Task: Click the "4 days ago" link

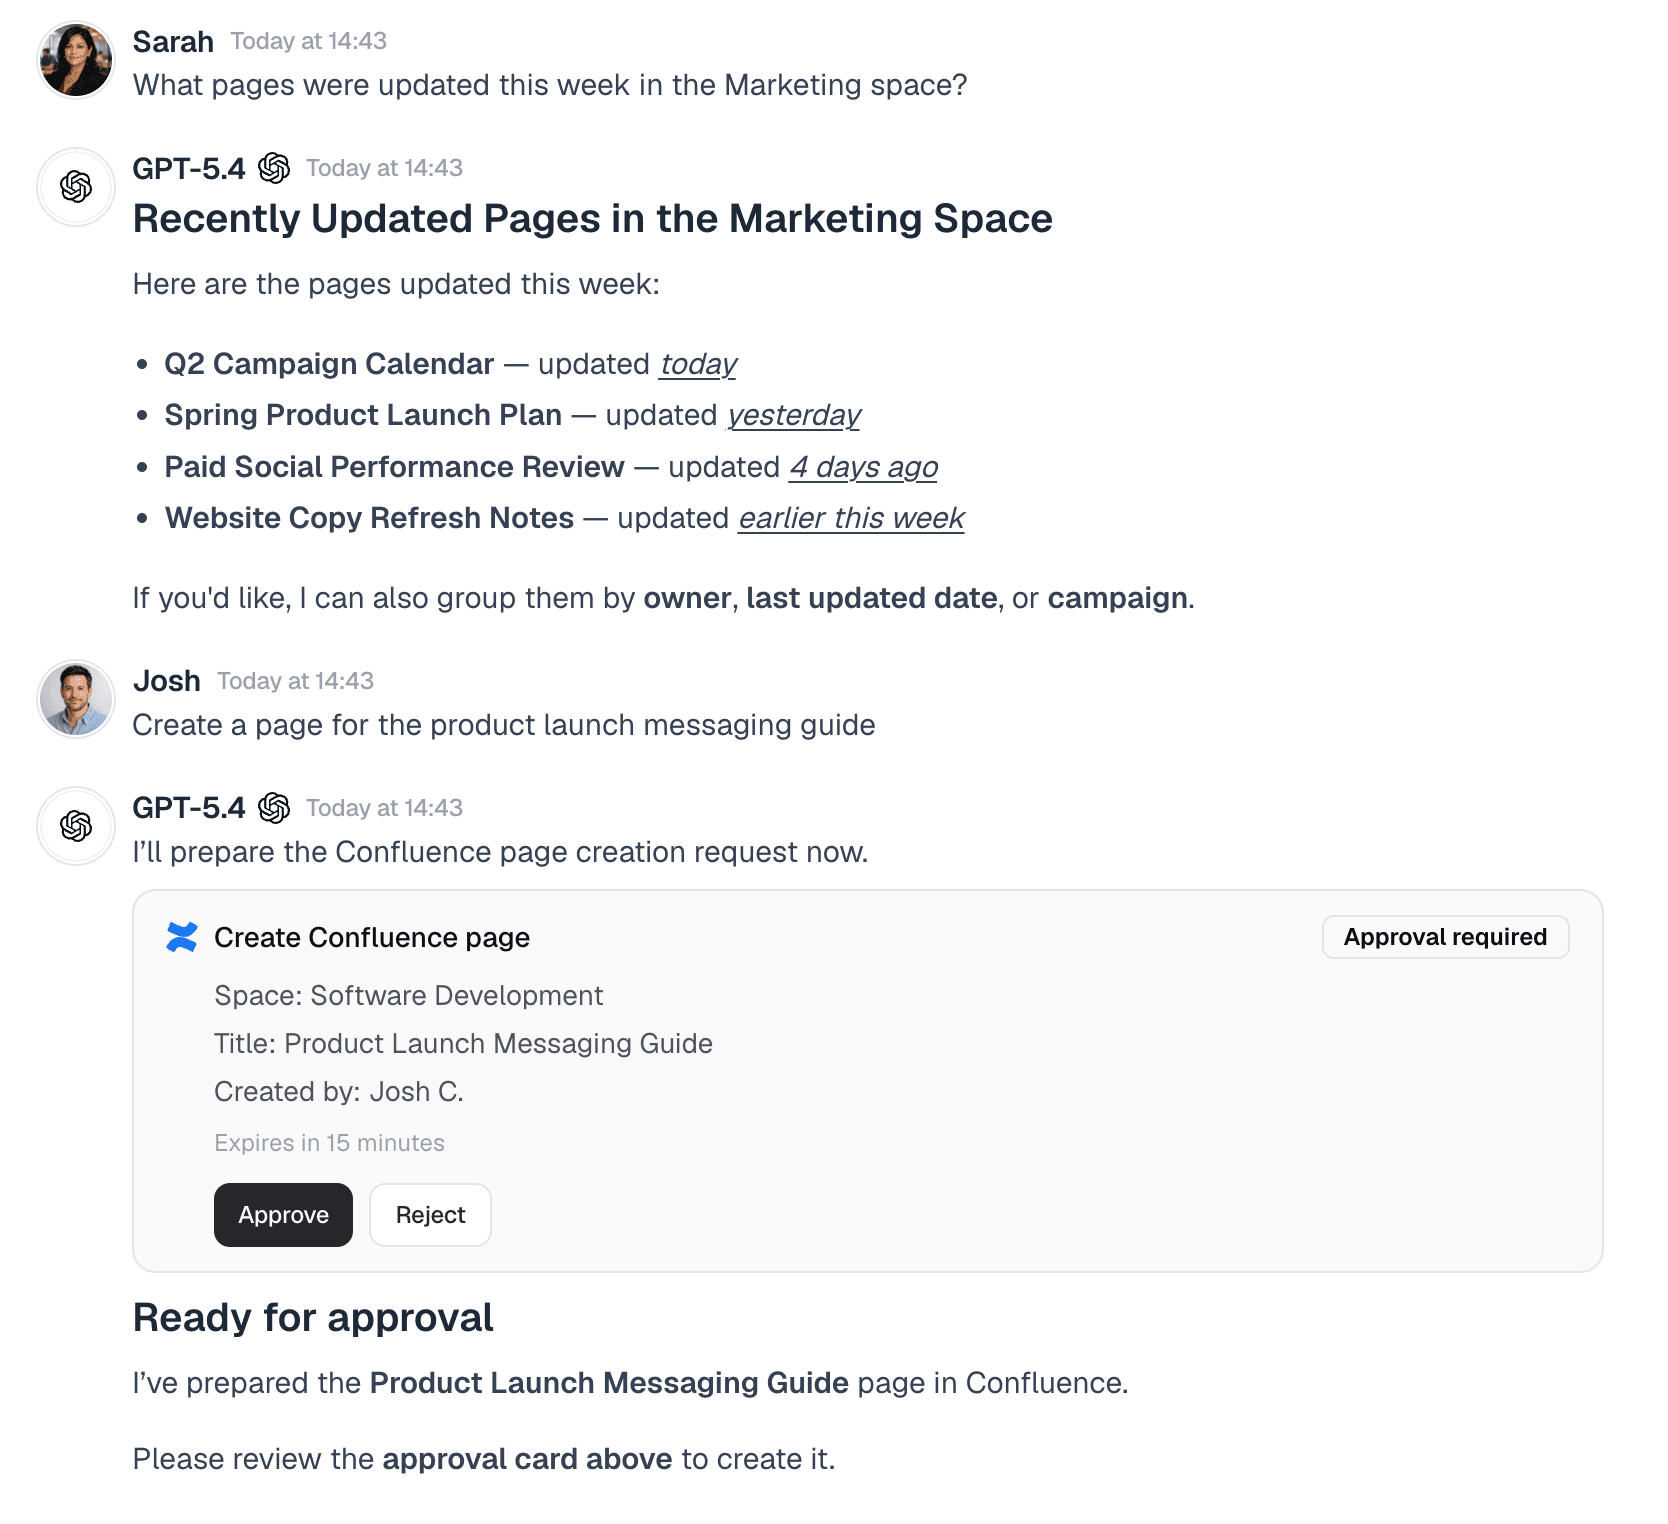Action: tap(864, 466)
